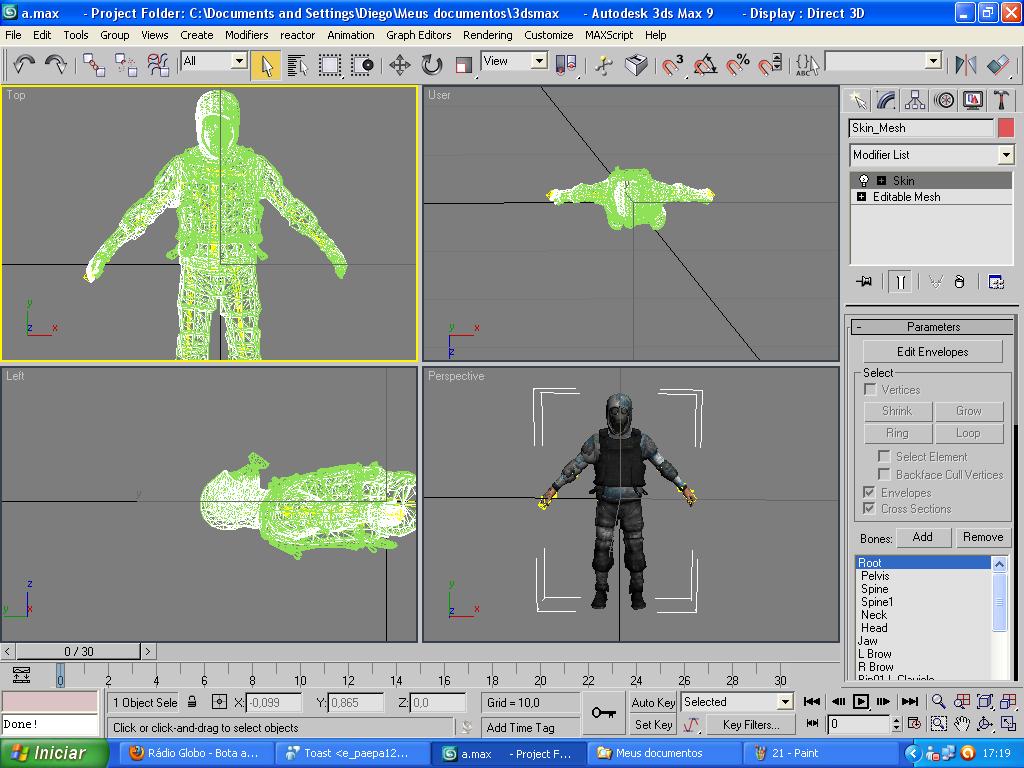Open the Modifiers menu
This screenshot has height=768, width=1024.
[x=246, y=35]
